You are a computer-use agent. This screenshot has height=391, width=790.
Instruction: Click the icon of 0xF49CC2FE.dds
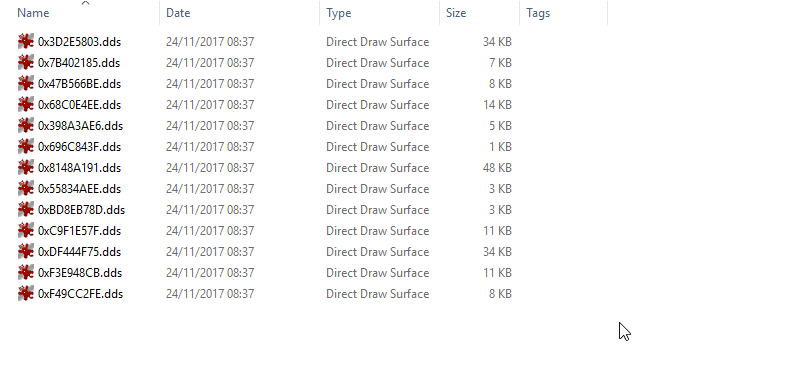click(x=26, y=293)
